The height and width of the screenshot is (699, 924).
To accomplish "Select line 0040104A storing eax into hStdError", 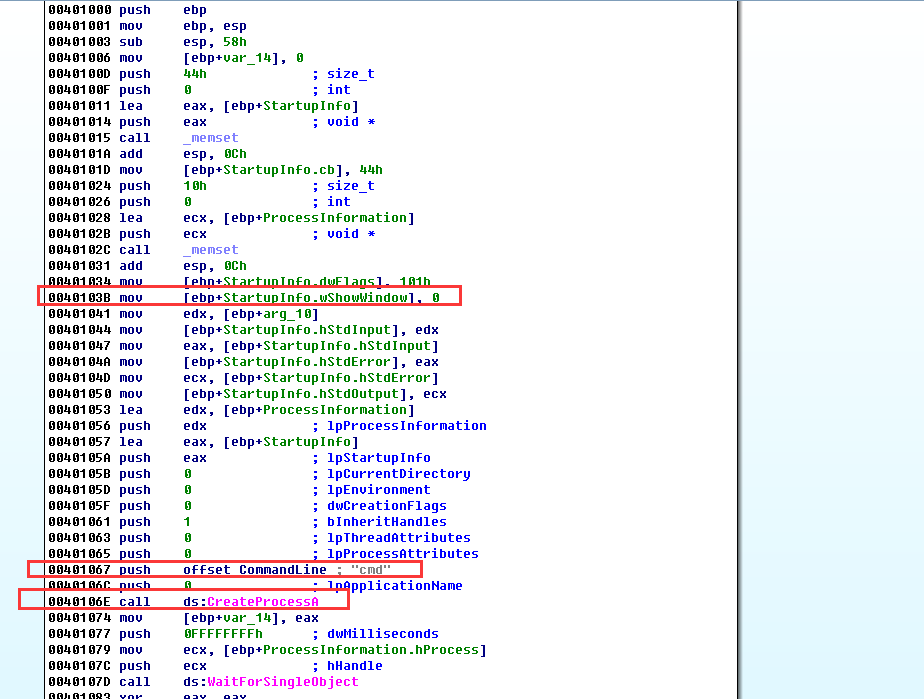I will tap(243, 361).
